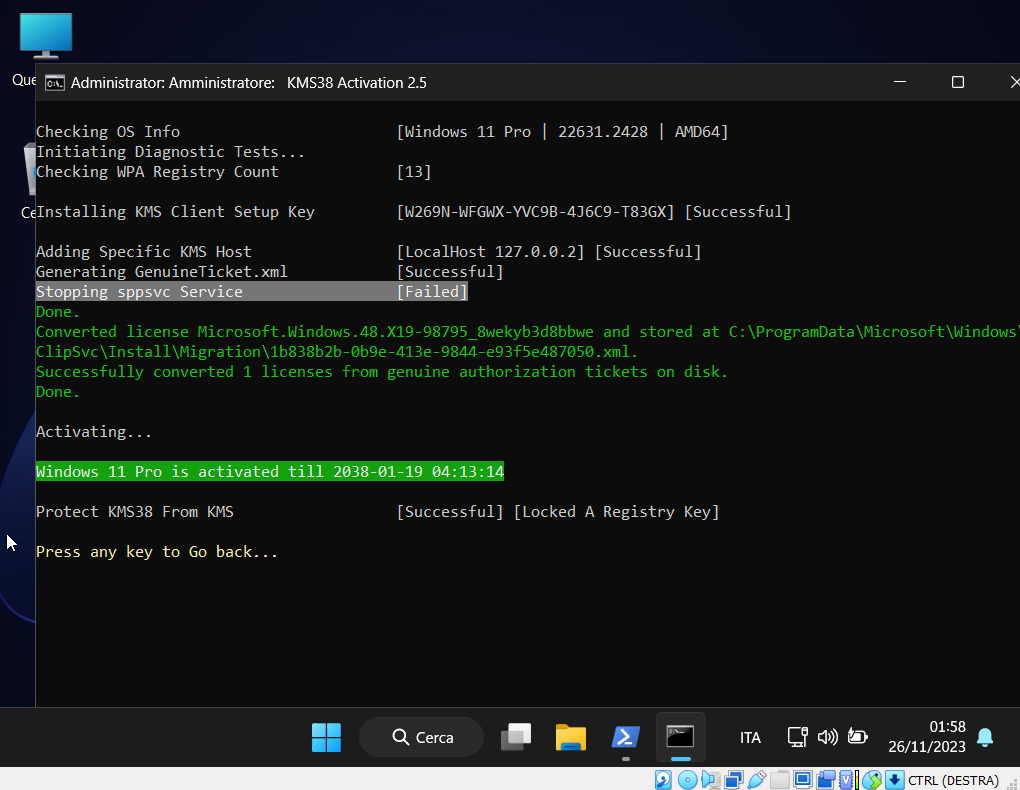The height and width of the screenshot is (790, 1020).
Task: Click the VirtualBox network indicator
Action: point(734,780)
